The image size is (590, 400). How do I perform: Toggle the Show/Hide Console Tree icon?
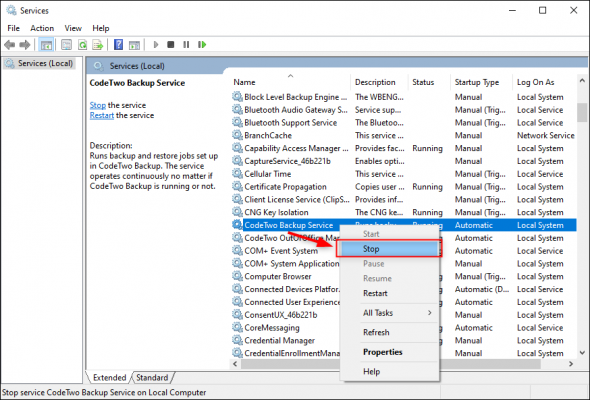coord(46,45)
